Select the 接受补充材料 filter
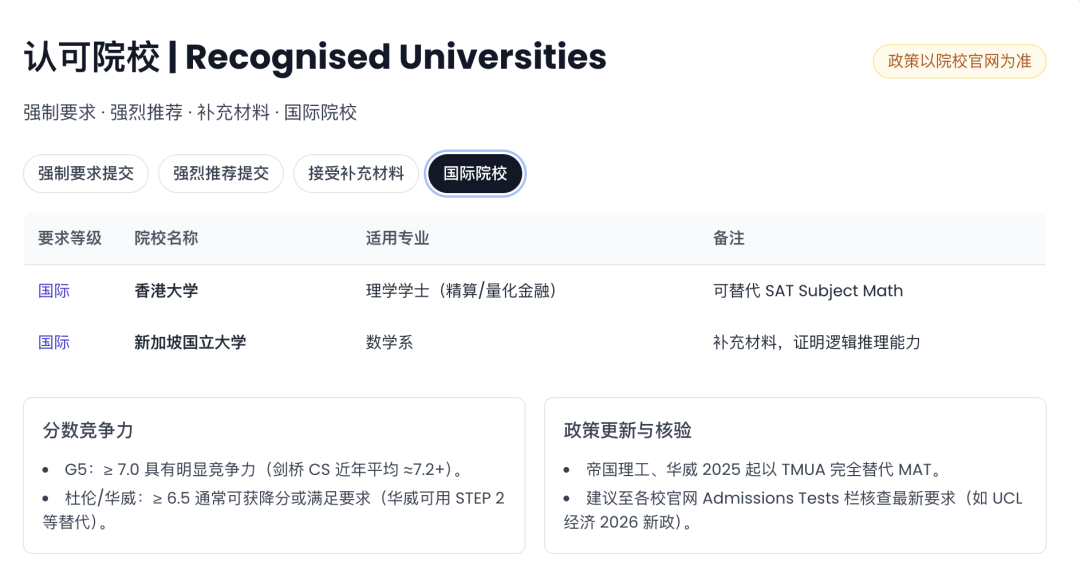Viewport: 1080px width, 581px height. 355,173
